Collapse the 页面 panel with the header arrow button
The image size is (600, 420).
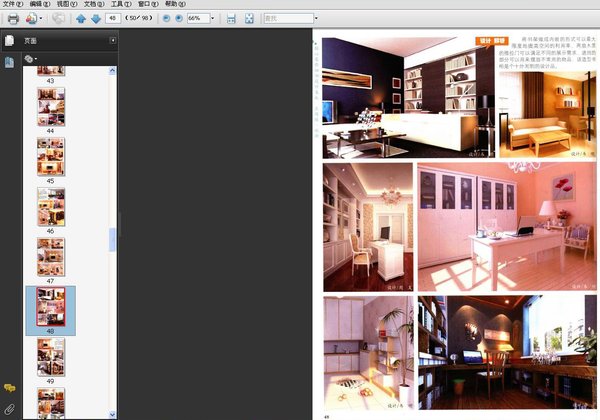[x=113, y=40]
